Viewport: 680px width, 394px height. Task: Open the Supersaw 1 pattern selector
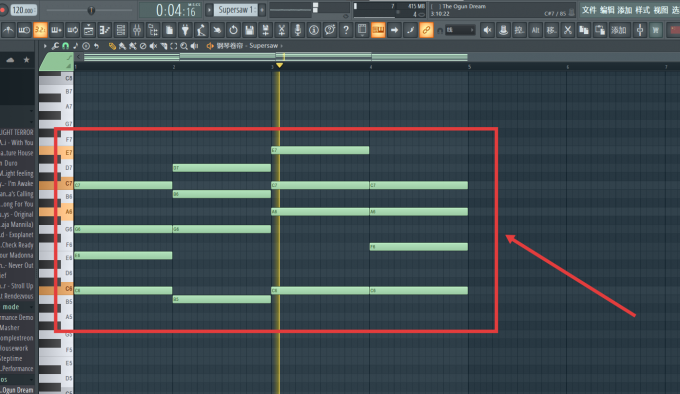[235, 10]
